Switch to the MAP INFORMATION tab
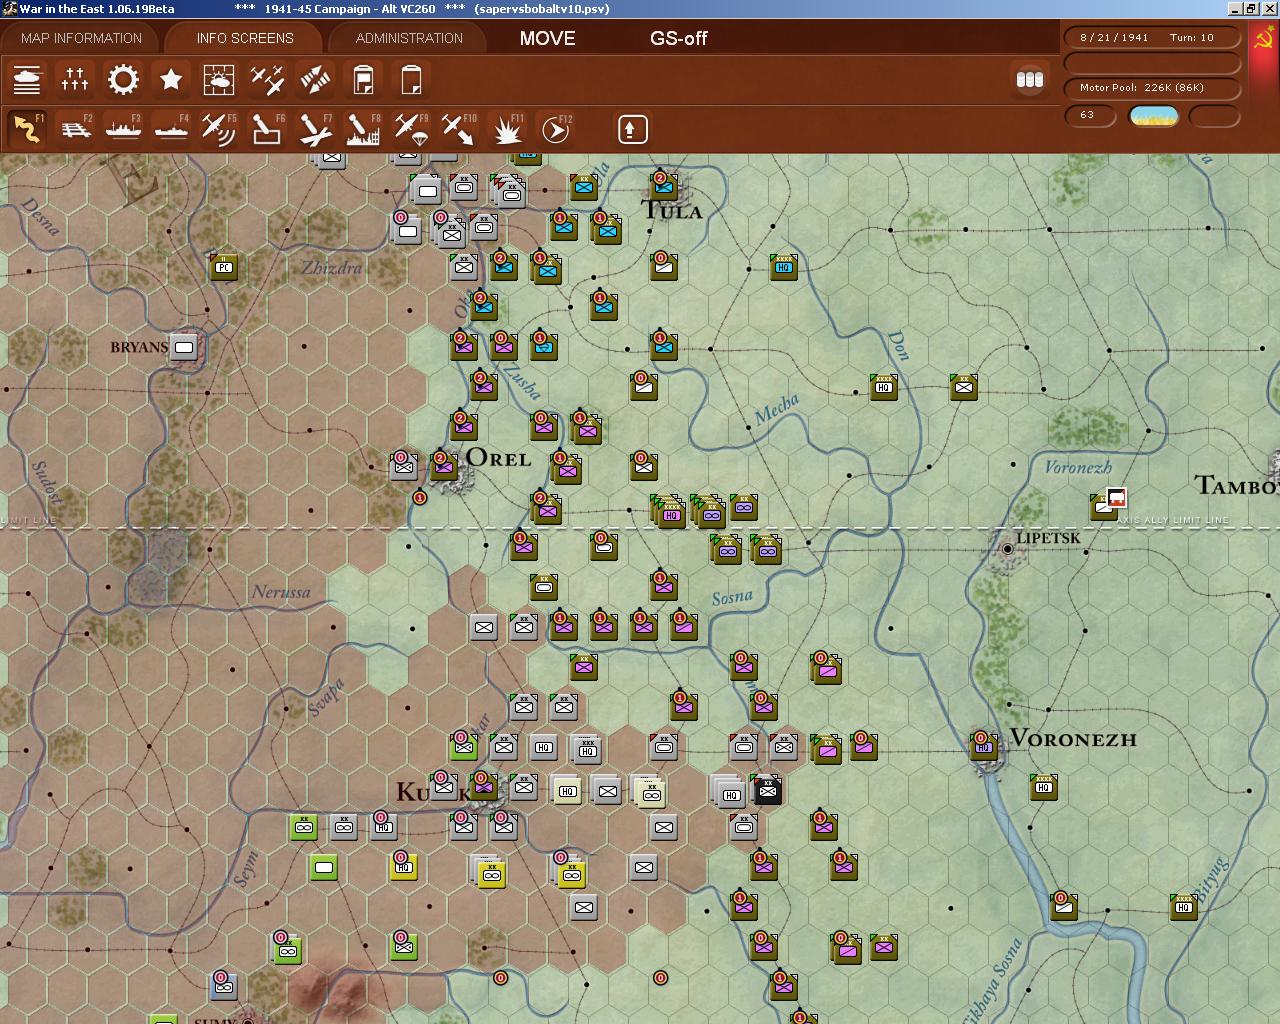Screen dimensions: 1280x1024 [x=81, y=38]
